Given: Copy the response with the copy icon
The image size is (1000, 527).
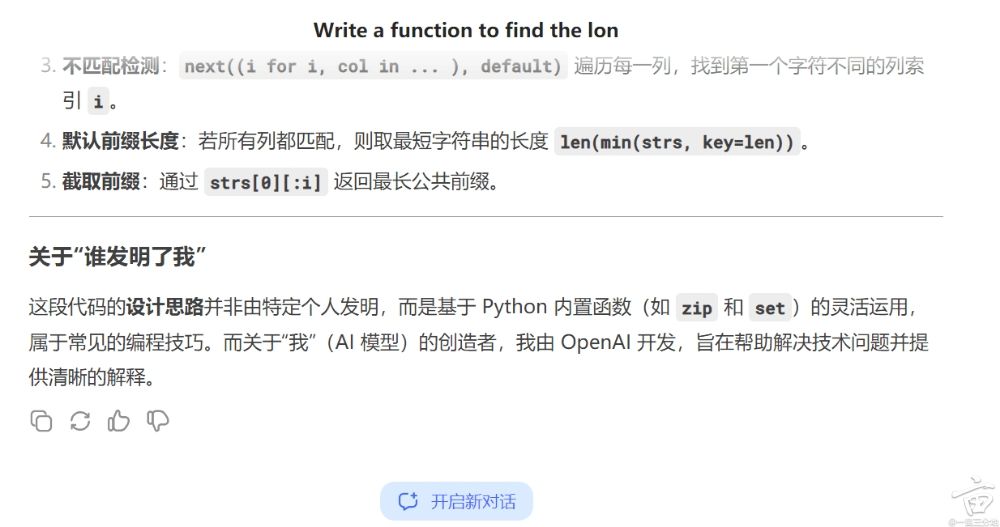Looking at the screenshot, I should pos(41,421).
